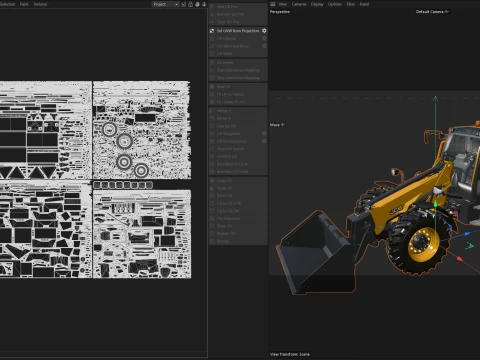Open Set UVW from Projection settings gear
480x360 pixels.
point(264,31)
